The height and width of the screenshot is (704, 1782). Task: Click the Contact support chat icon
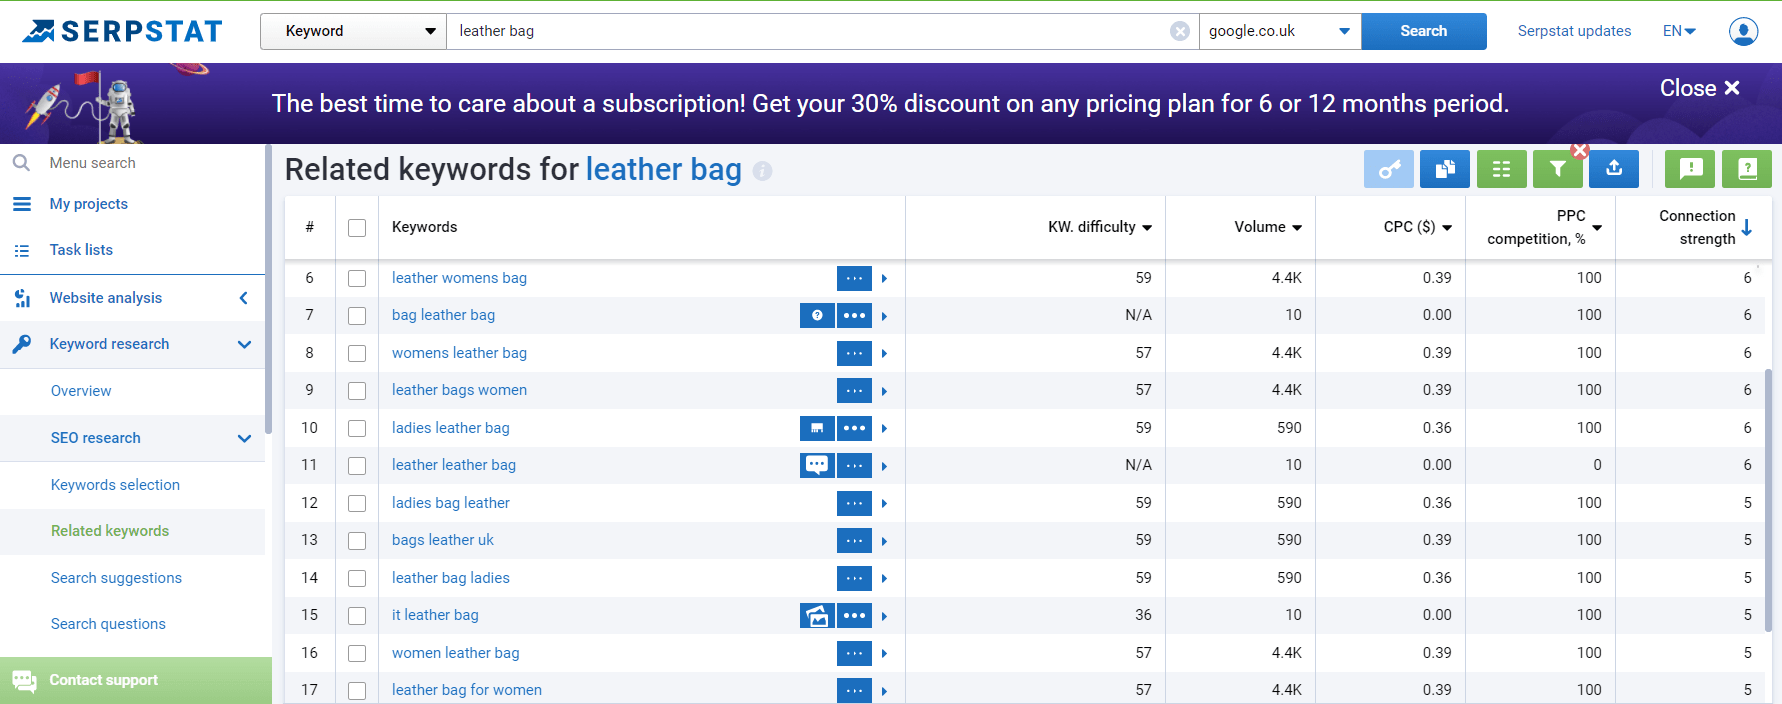tap(24, 681)
